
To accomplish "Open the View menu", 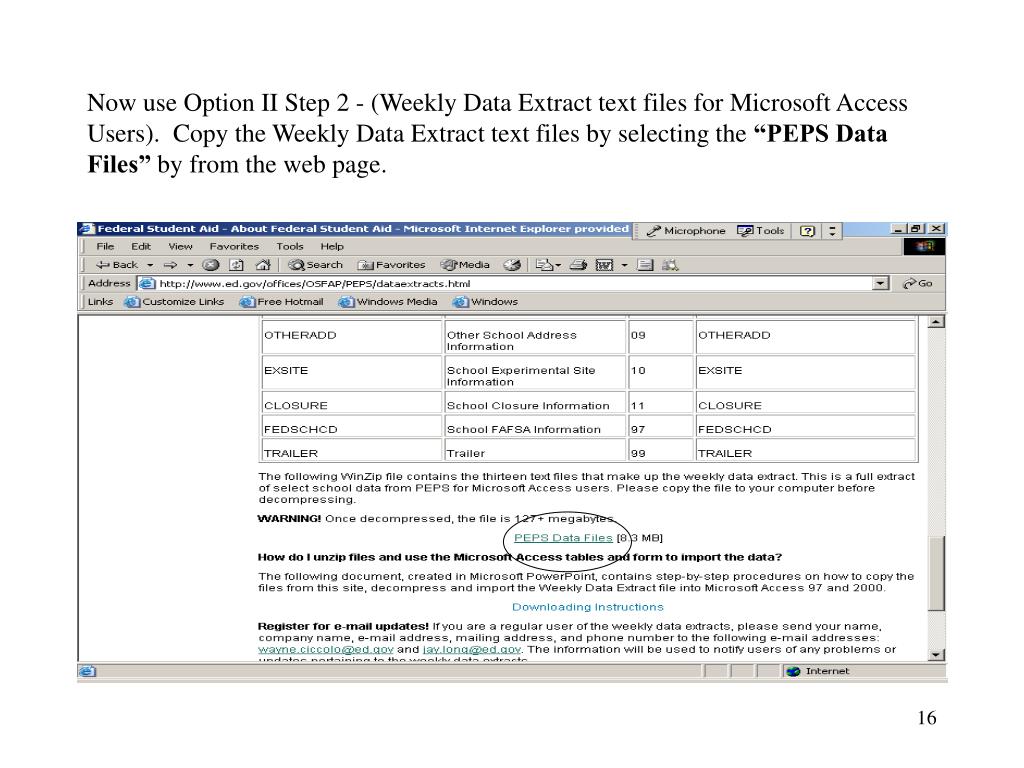I will pyautogui.click(x=180, y=247).
